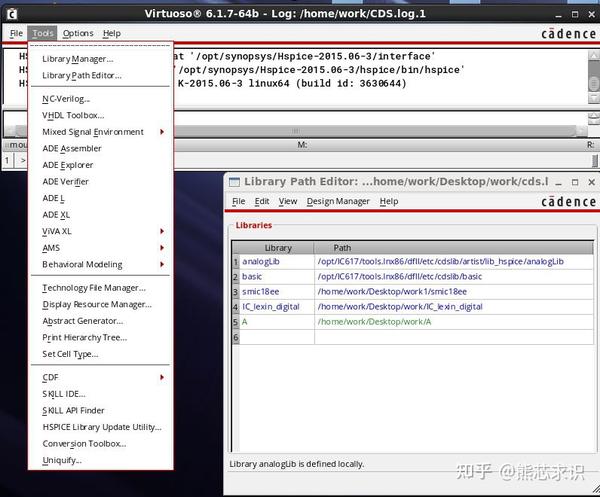Select the smic18ee library row

pos(412,292)
